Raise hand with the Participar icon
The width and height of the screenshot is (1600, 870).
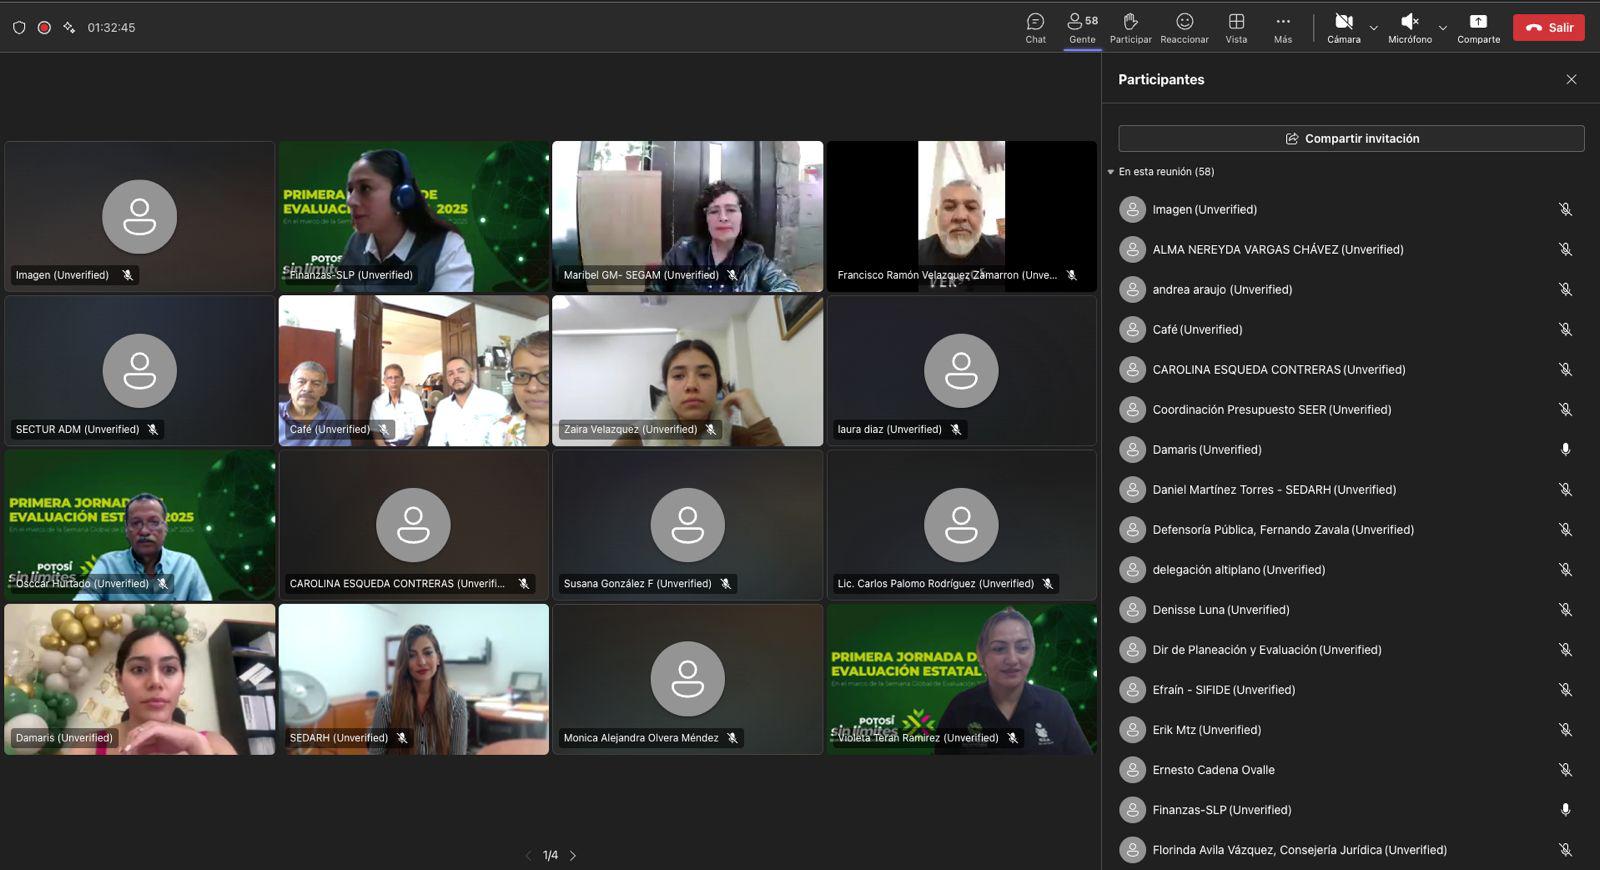coord(1130,27)
